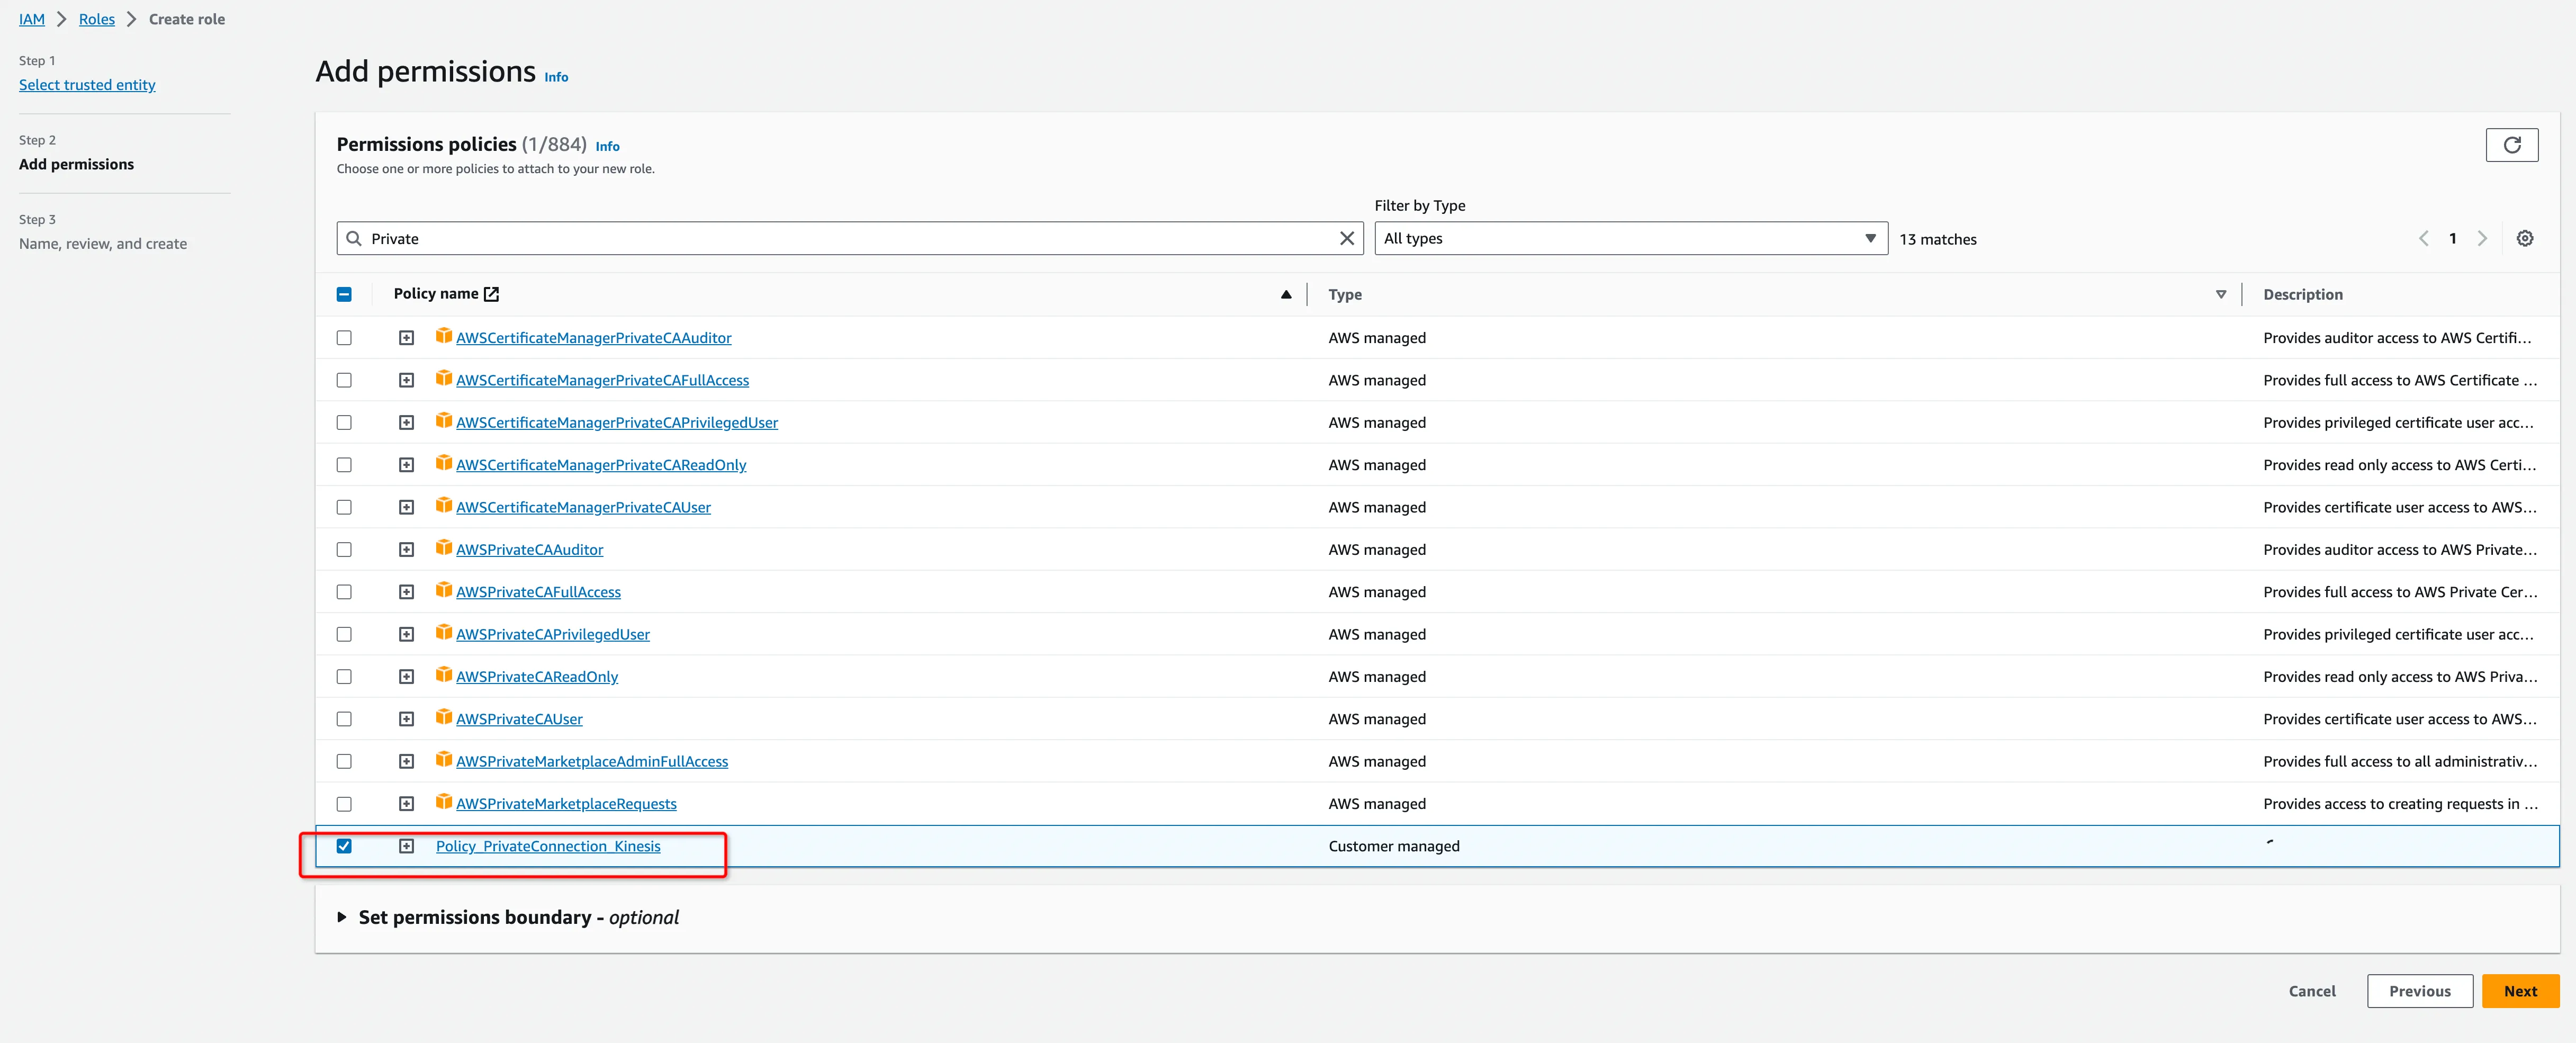The width and height of the screenshot is (2576, 1043).
Task: Open AWSPrivateCAFullAccess policy link
Action: pos(538,592)
